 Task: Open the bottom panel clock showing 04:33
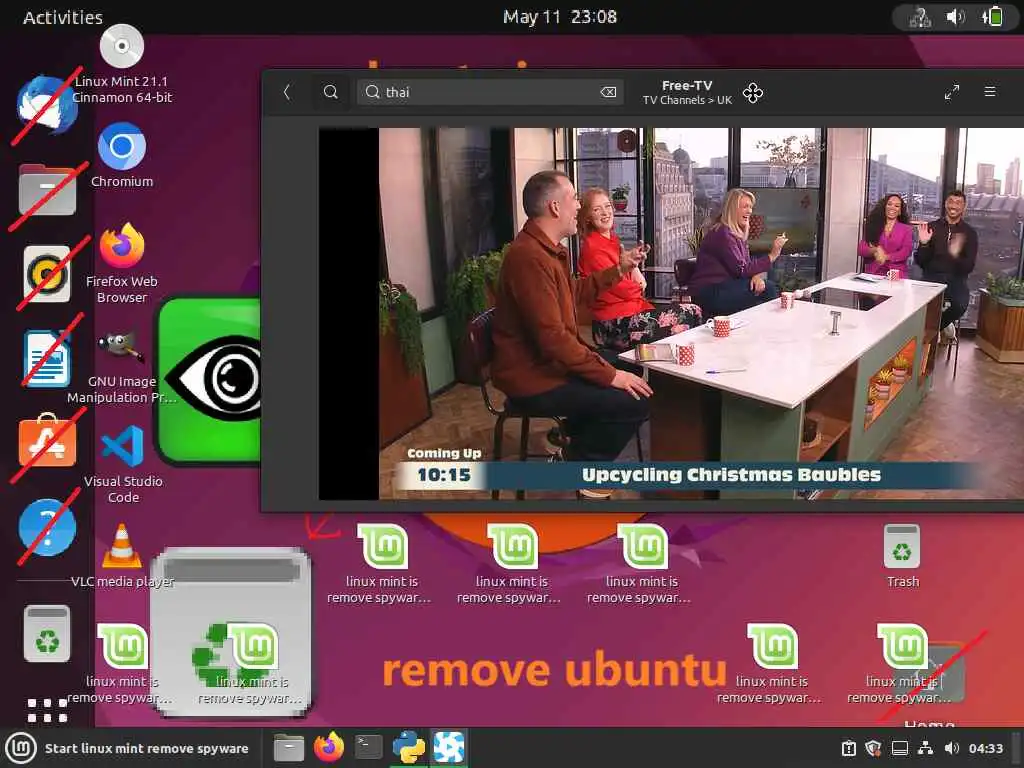coord(985,748)
